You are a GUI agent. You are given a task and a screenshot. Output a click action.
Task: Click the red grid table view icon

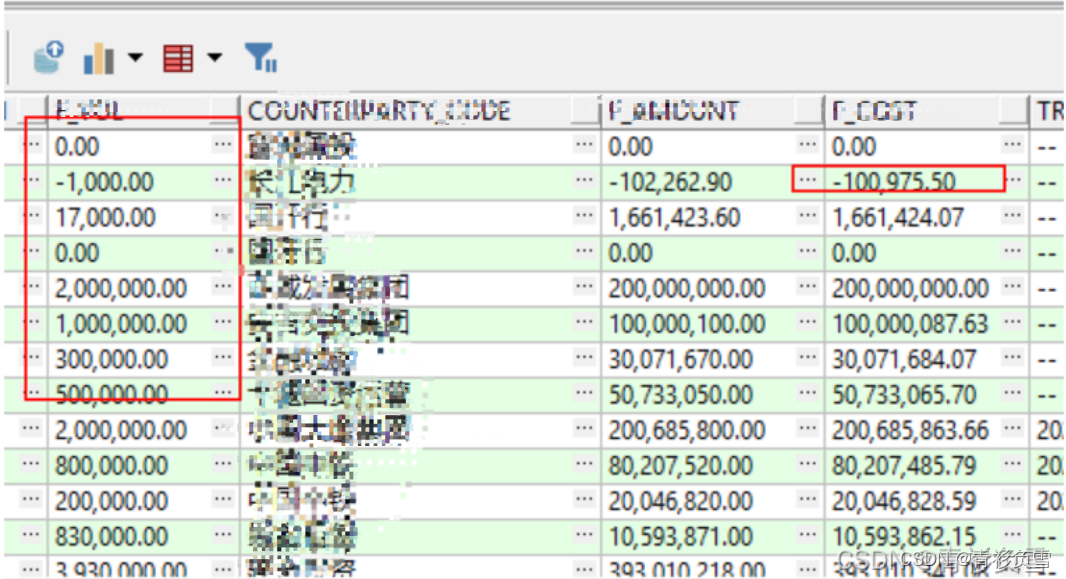pyautogui.click(x=178, y=58)
